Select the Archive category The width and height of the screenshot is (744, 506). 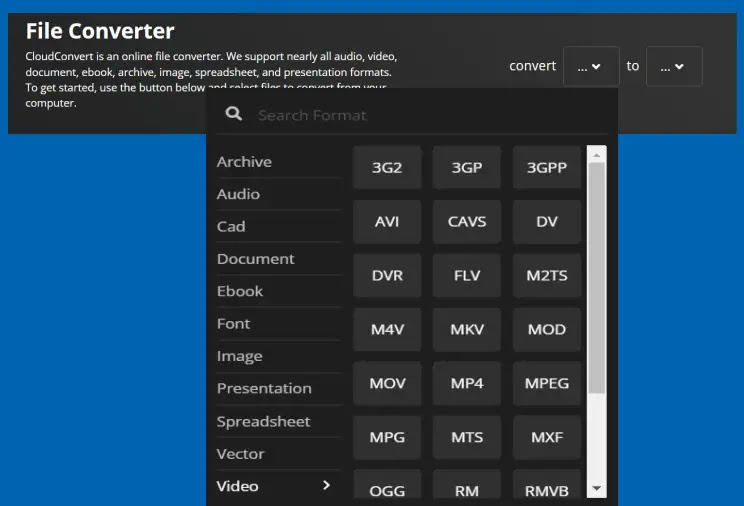tap(279, 162)
